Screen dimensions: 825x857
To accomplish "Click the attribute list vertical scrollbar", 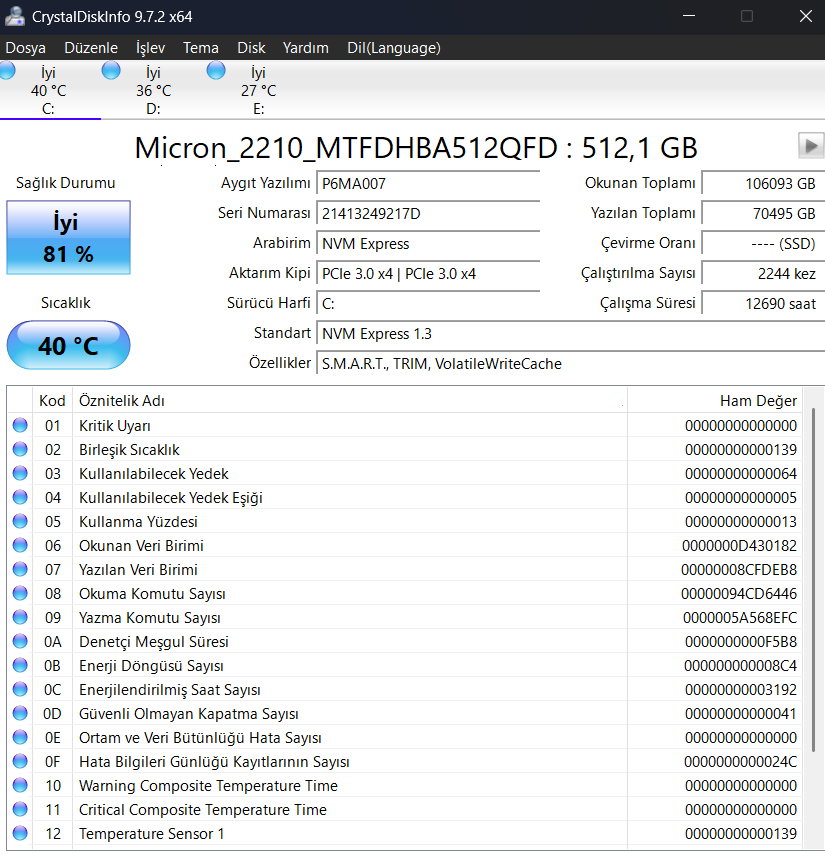I will (814, 579).
